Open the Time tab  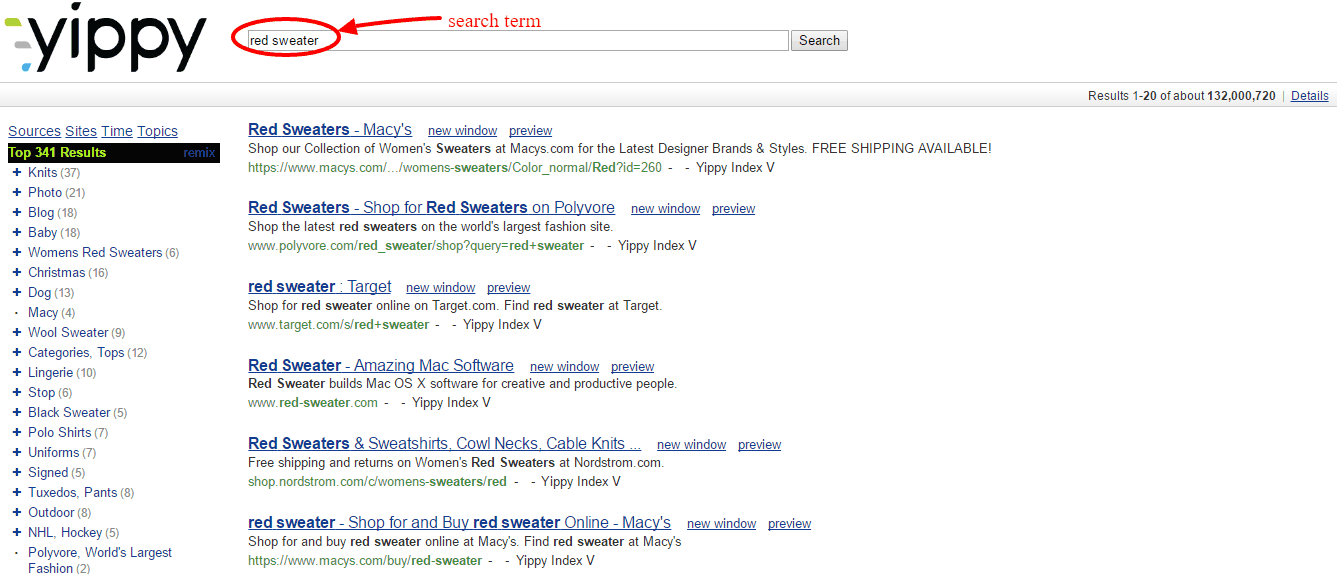pyautogui.click(x=117, y=131)
